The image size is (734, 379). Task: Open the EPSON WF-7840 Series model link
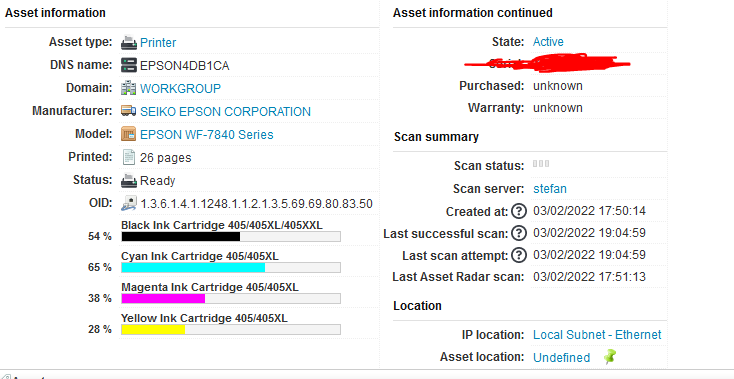(206, 134)
